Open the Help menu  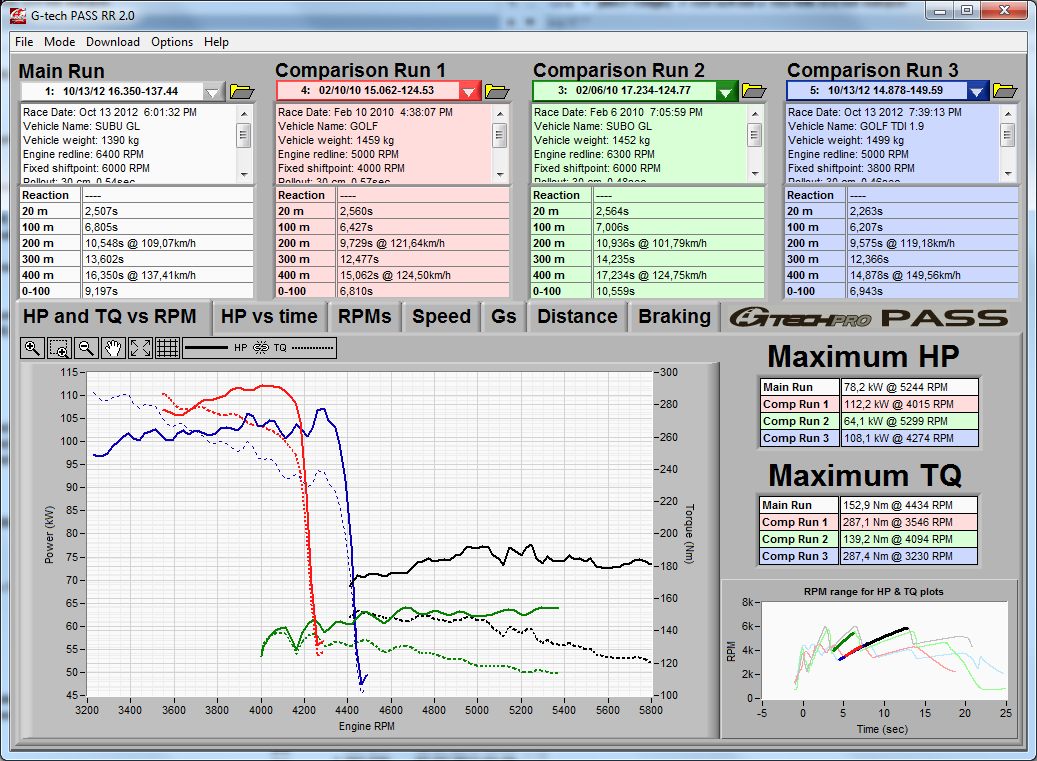coord(216,42)
